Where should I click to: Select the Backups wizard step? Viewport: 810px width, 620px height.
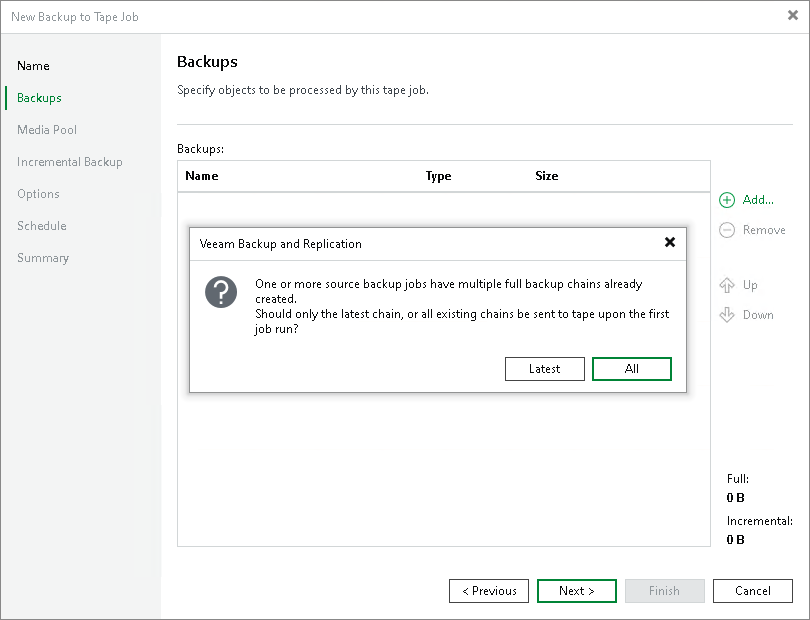(39, 98)
